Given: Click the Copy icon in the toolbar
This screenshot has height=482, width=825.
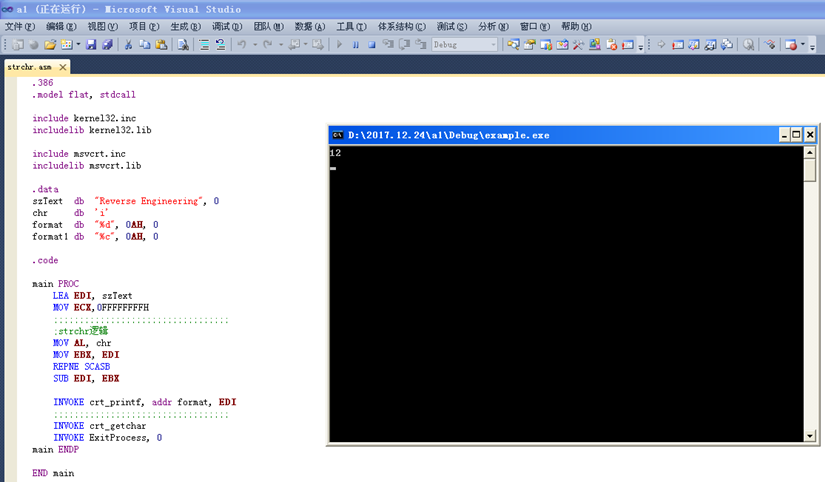Looking at the screenshot, I should coord(145,45).
